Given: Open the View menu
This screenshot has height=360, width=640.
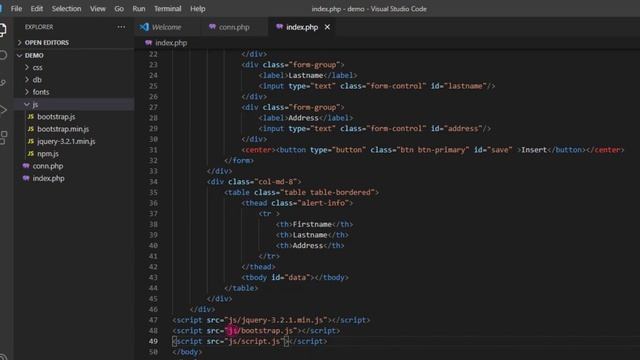Looking at the screenshot, I should (x=98, y=9).
